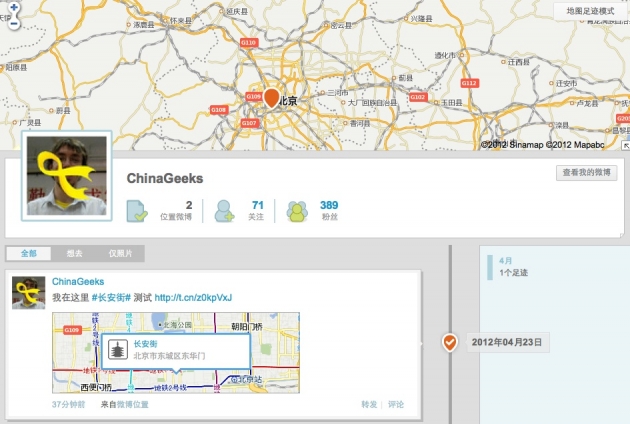This screenshot has width=630, height=424.
Task: Open 长安街 place name in map popup
Action: point(145,344)
